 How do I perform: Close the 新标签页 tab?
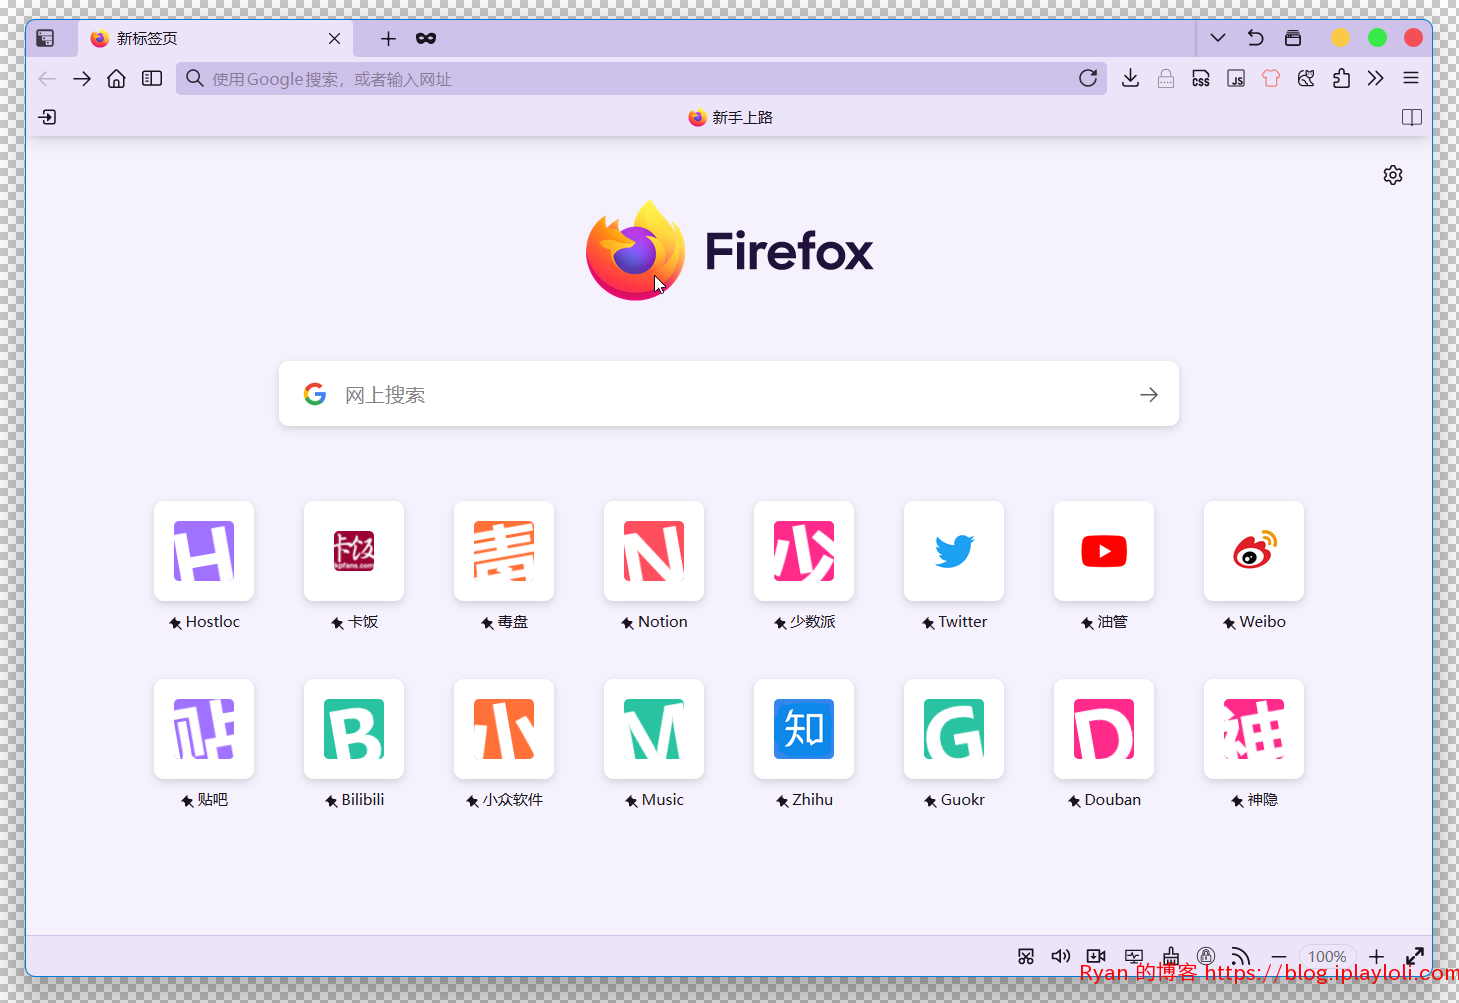pos(334,38)
